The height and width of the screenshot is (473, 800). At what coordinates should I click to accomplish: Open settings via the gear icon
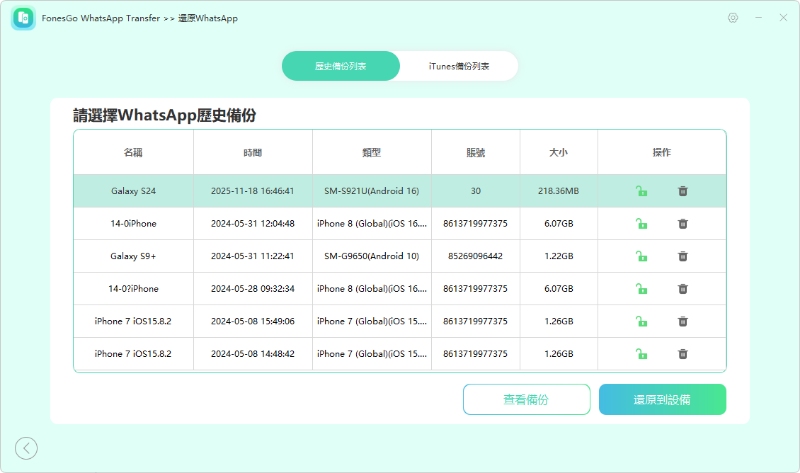coord(733,18)
